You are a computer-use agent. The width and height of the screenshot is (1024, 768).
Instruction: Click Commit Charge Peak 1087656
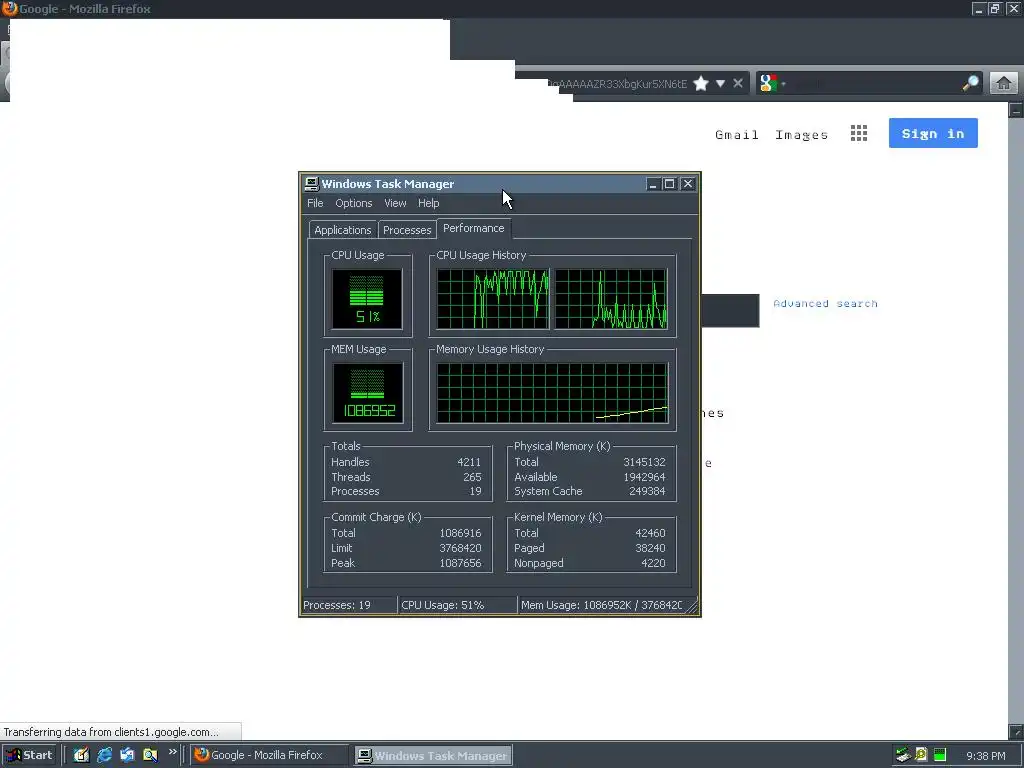(460, 563)
